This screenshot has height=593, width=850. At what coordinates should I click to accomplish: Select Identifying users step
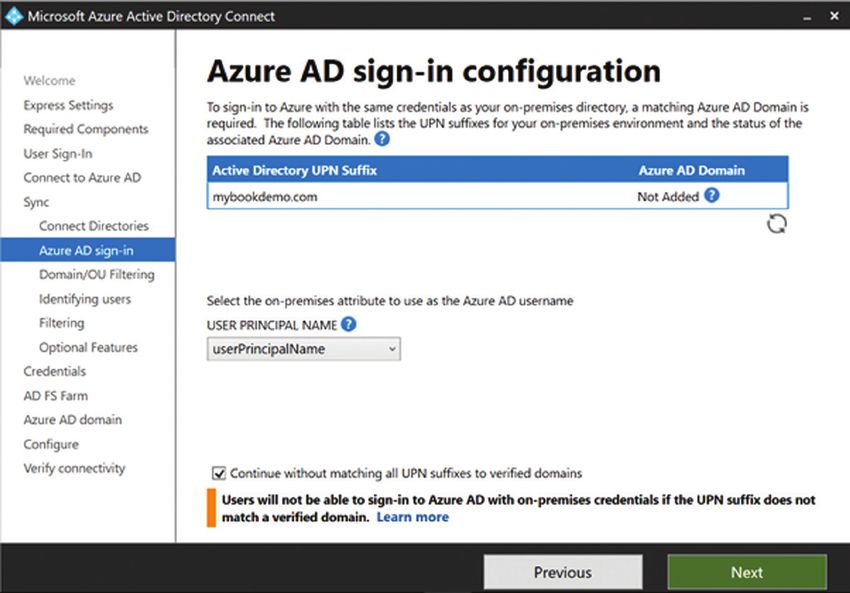coord(85,299)
